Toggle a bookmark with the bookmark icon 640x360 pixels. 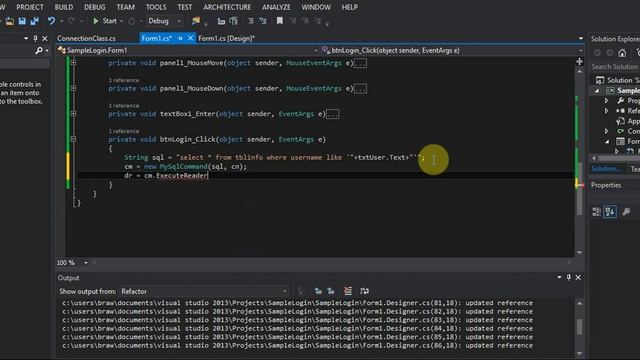click(280, 21)
